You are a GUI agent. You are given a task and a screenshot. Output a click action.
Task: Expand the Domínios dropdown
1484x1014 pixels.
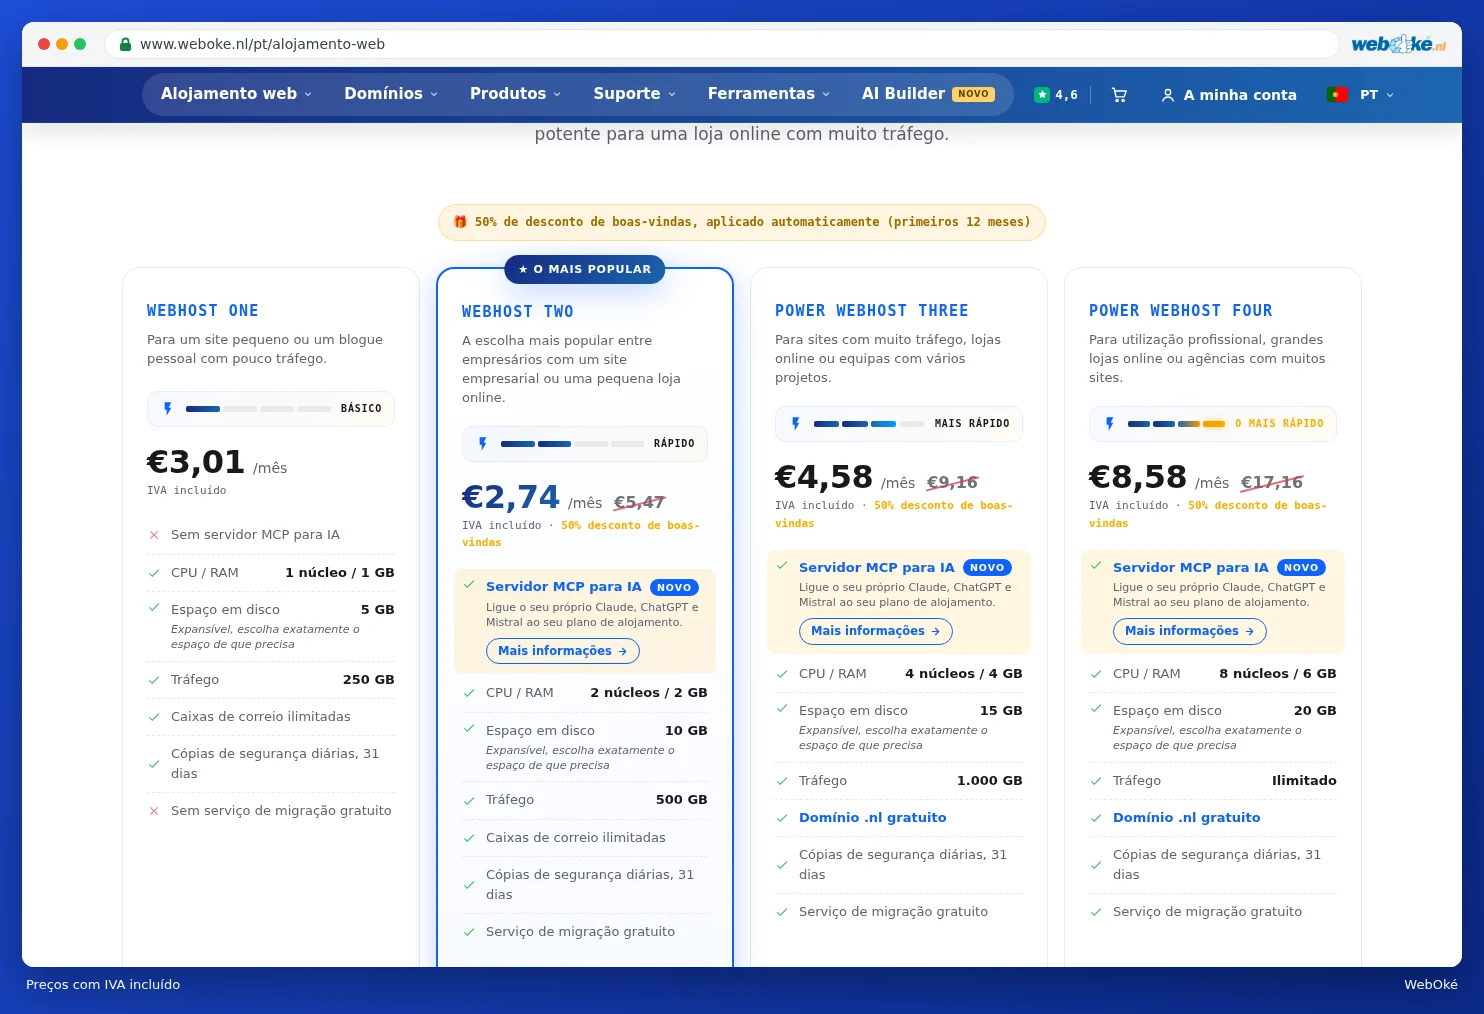point(391,94)
